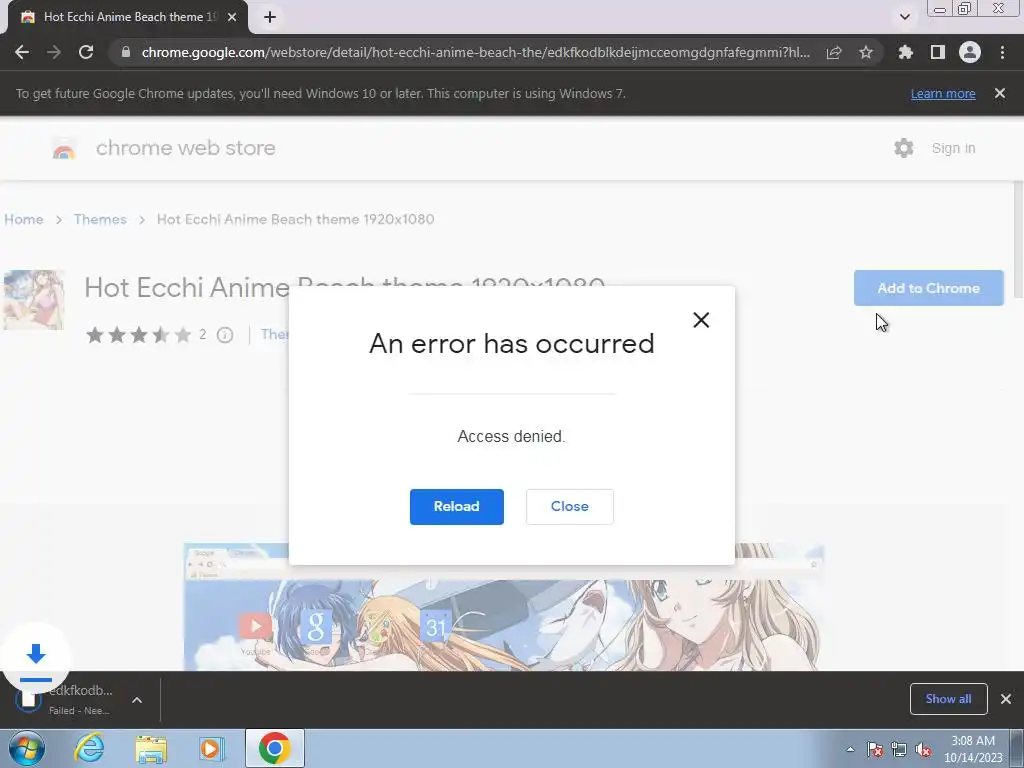Open the Extensions puzzle icon

click(905, 52)
